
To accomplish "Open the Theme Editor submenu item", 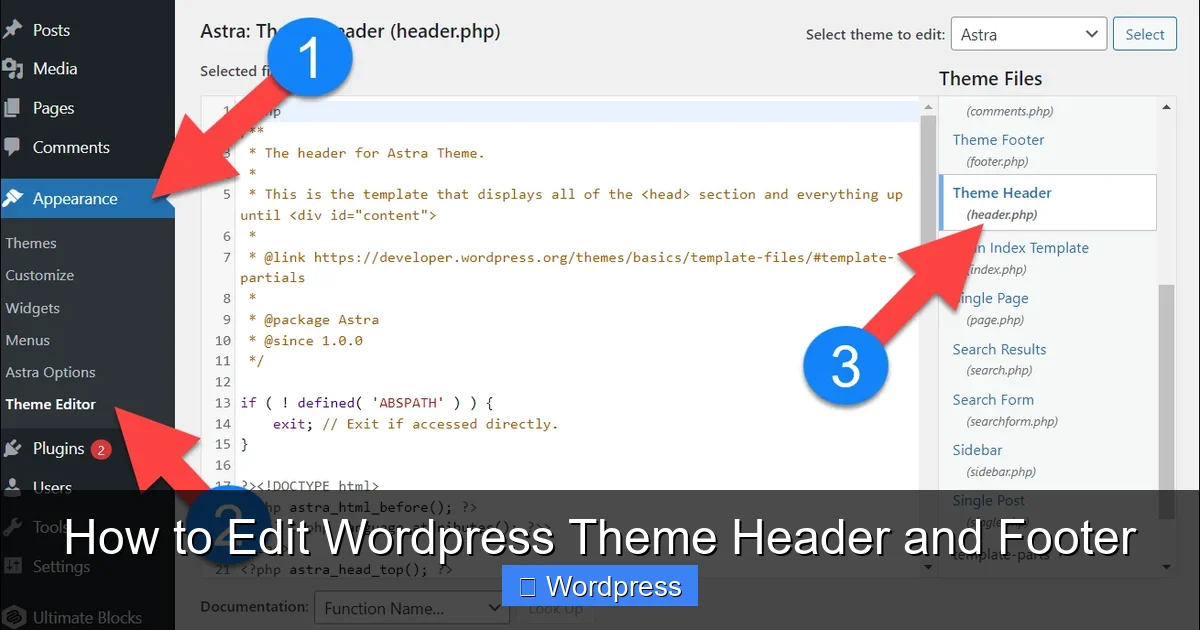I will 51,404.
